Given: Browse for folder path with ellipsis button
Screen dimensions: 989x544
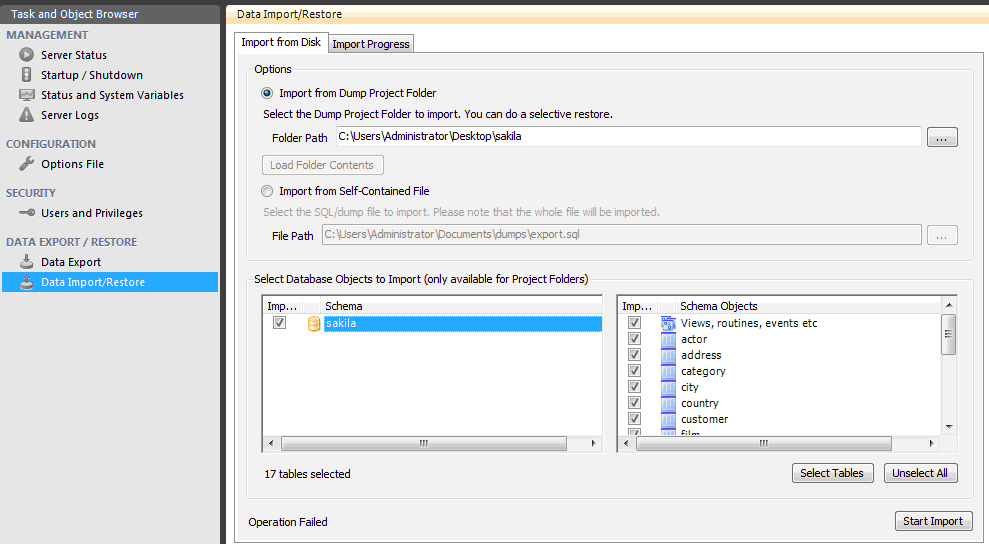Looking at the screenshot, I should point(942,137).
